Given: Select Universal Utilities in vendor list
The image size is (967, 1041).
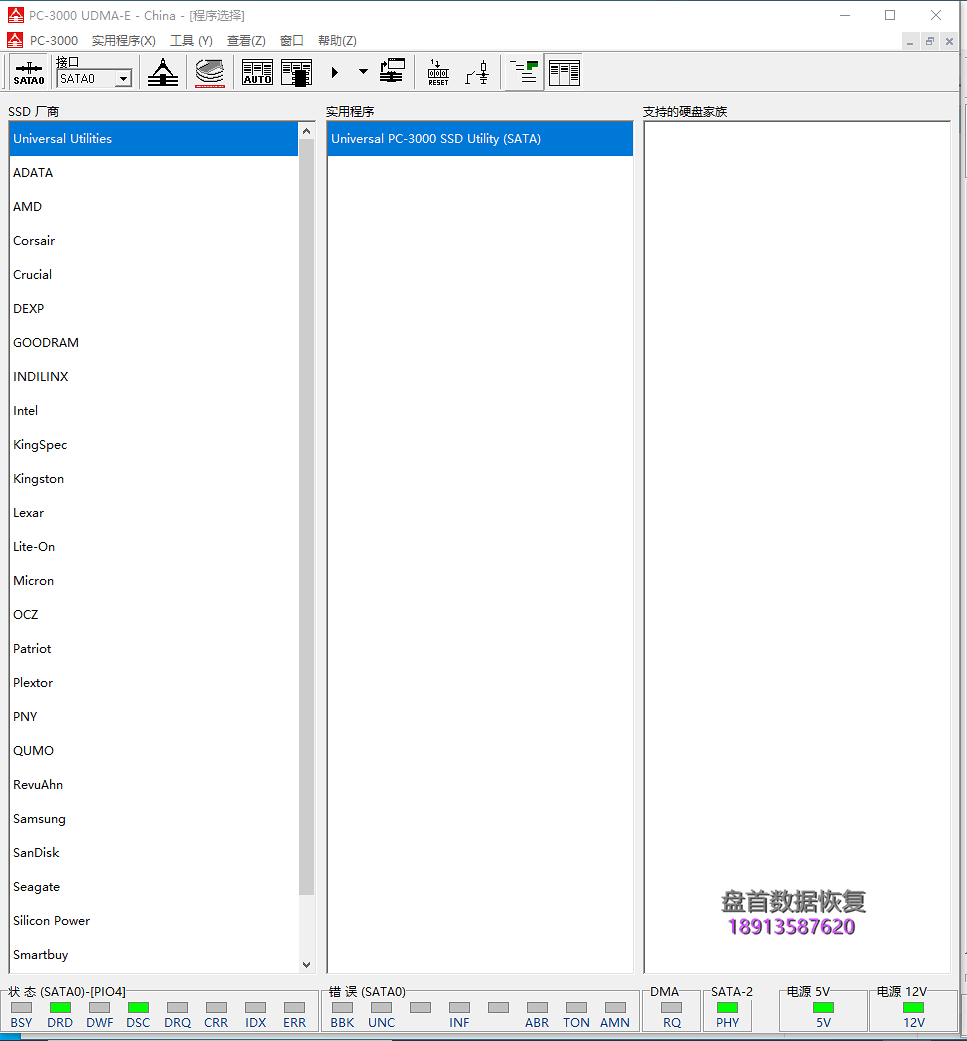Looking at the screenshot, I should [x=154, y=139].
